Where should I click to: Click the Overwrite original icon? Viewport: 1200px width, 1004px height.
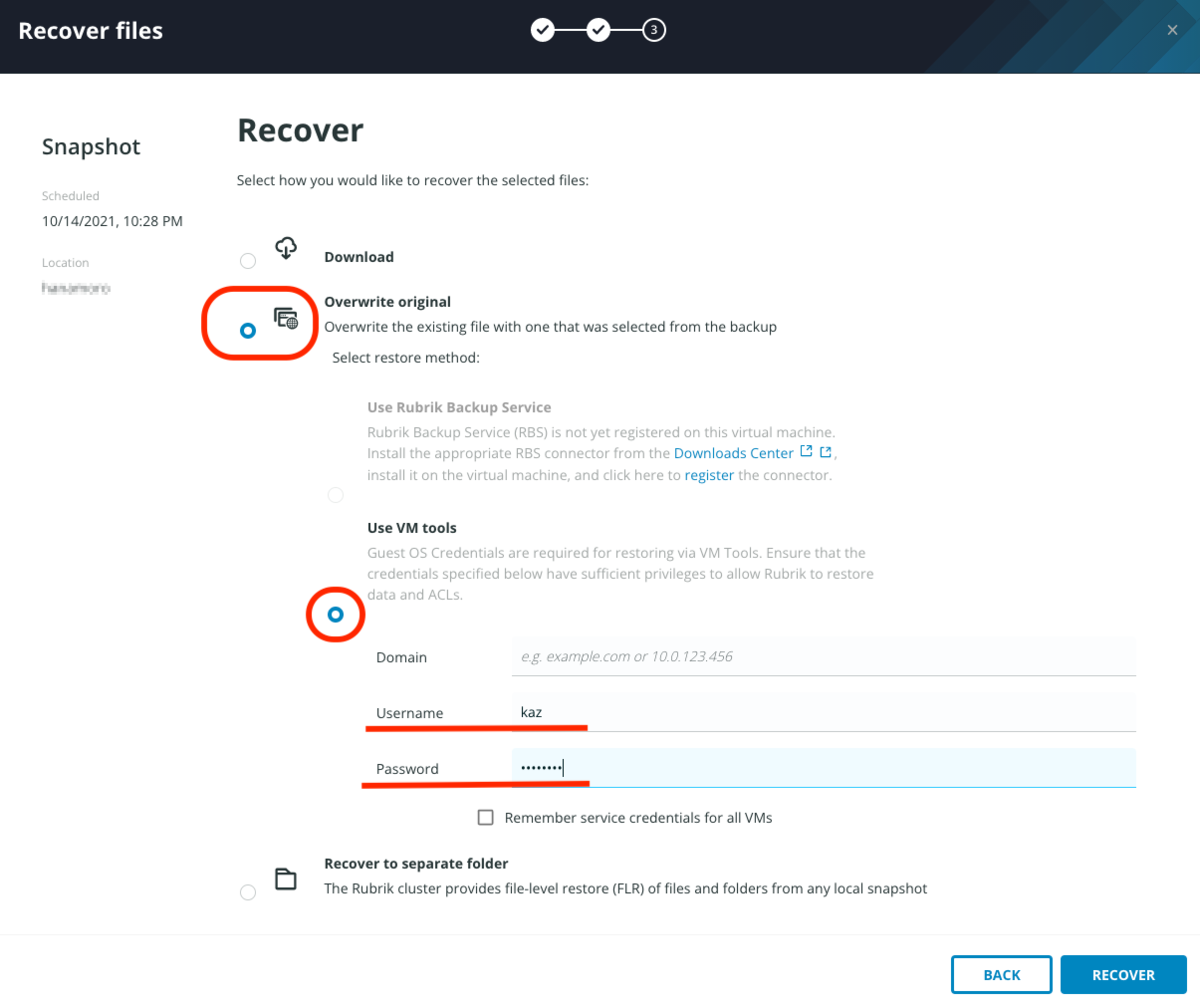point(286,319)
